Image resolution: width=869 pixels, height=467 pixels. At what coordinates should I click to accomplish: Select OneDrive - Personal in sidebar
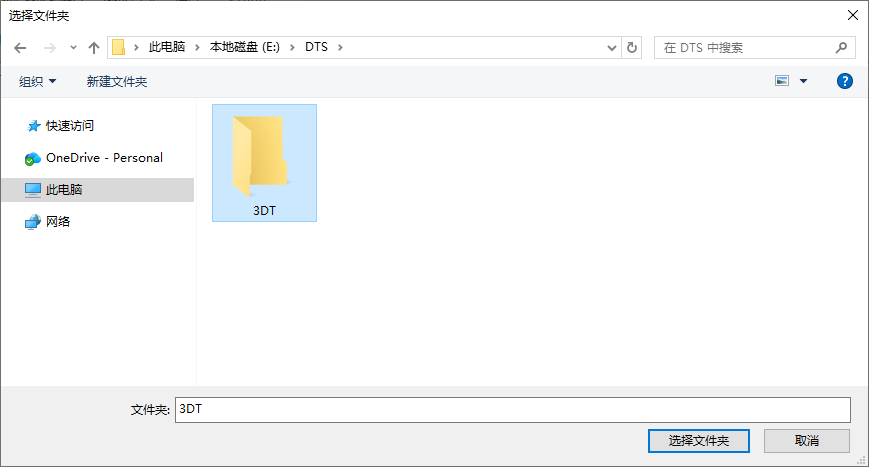pyautogui.click(x=104, y=158)
